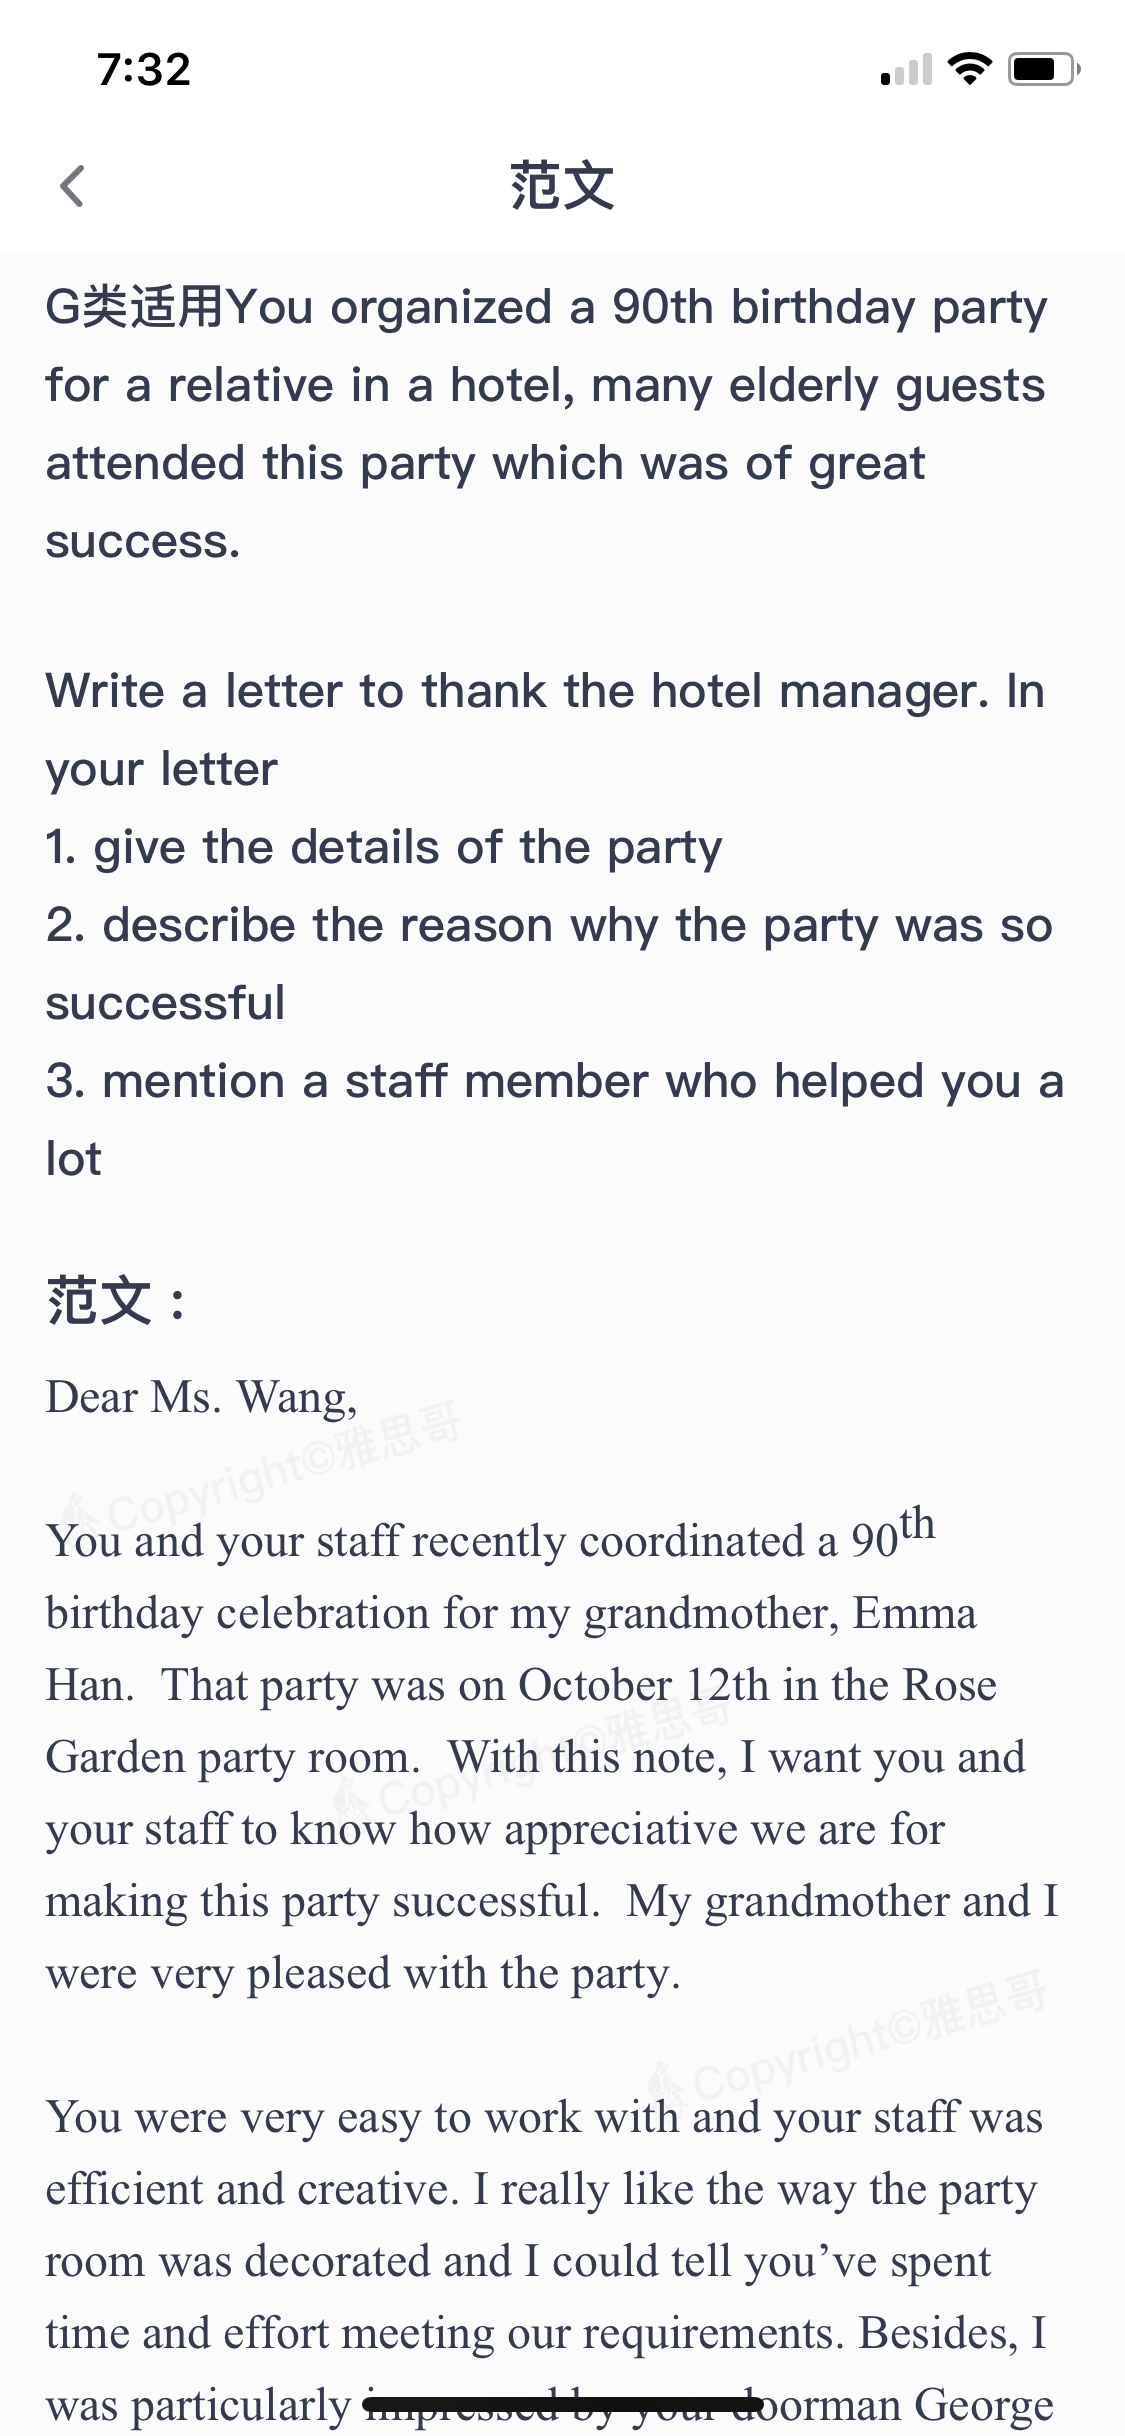The image size is (1125, 2436).
Task: Tap the 7:32 clock in status bar
Action: click(143, 69)
